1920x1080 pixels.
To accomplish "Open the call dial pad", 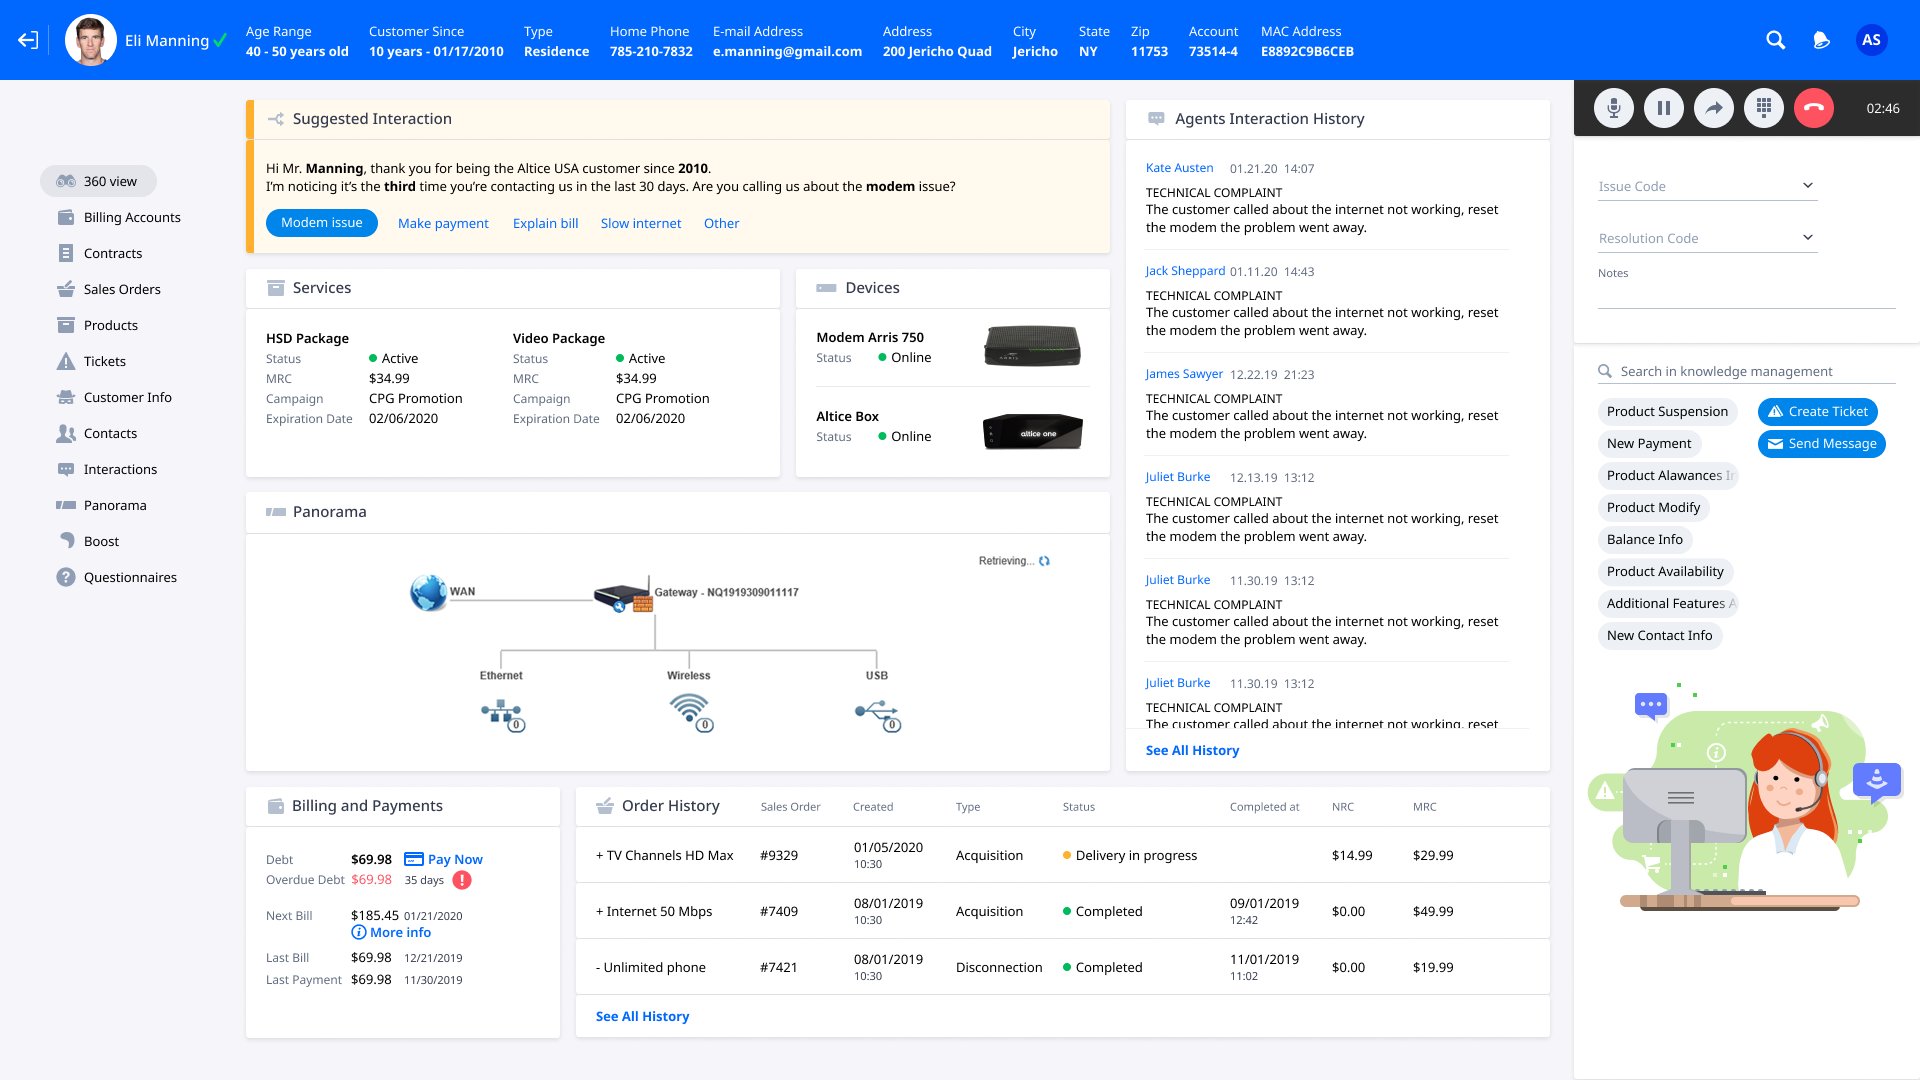I will pyautogui.click(x=1764, y=108).
